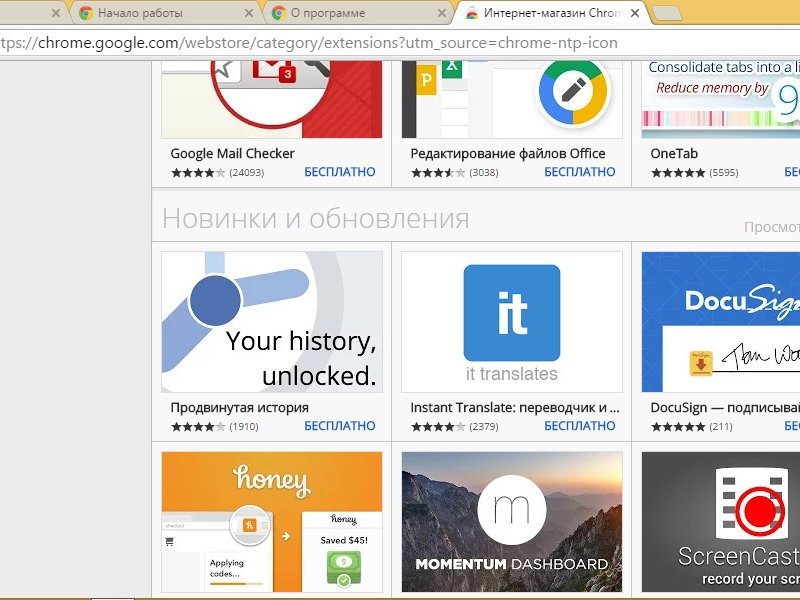Click the star rating of Instant Translate
The image size is (800, 600).
point(438,427)
